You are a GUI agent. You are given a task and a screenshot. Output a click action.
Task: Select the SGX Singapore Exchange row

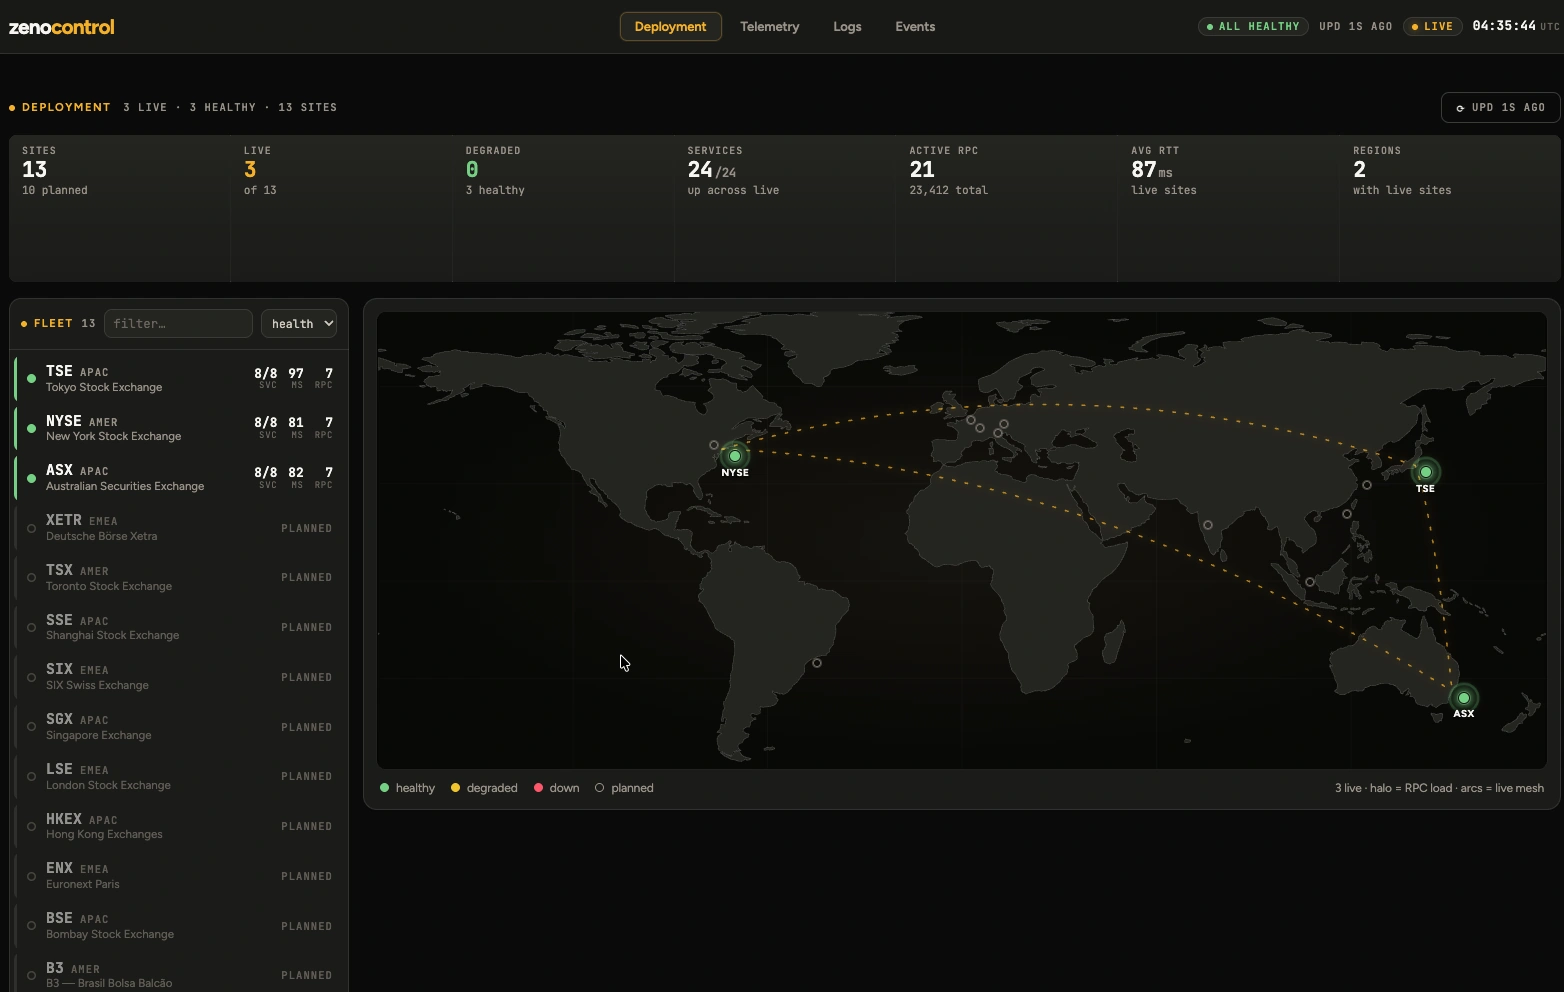(x=180, y=727)
